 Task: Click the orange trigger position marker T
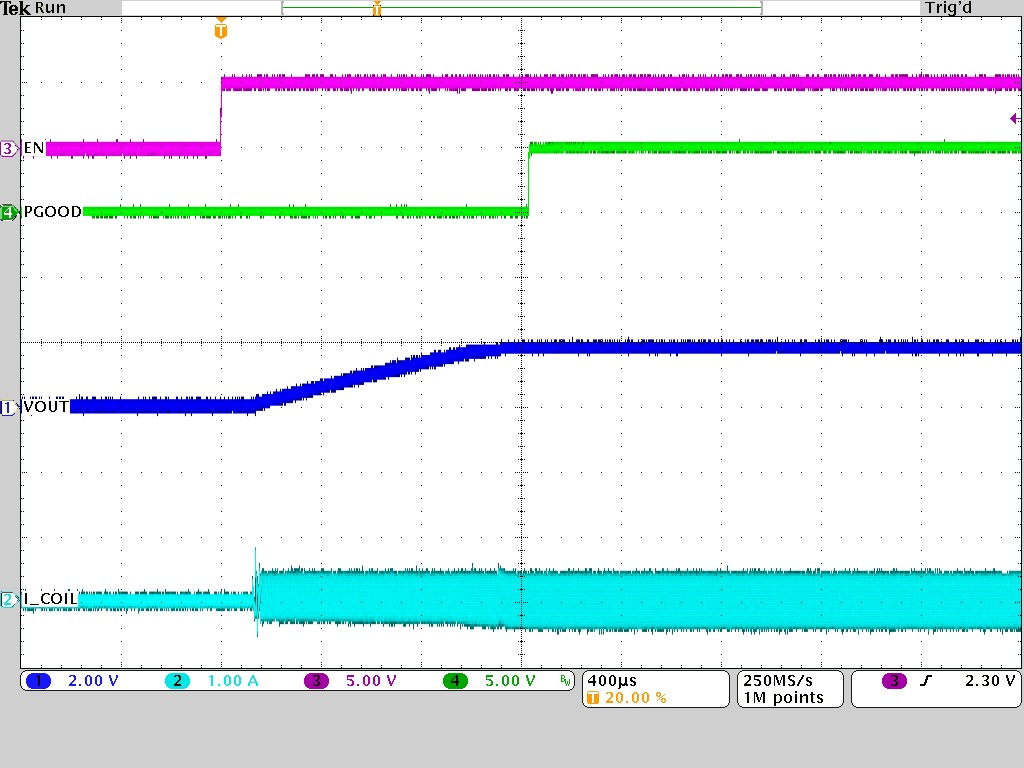click(x=222, y=31)
